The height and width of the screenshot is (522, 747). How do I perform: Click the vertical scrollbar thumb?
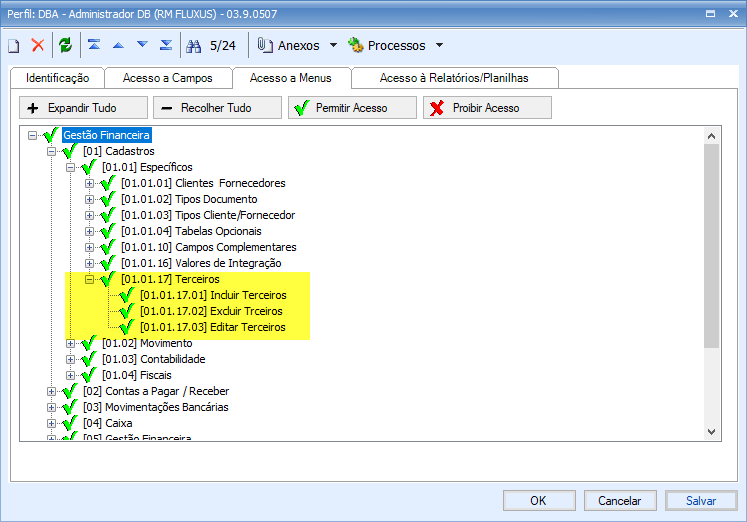pos(712,246)
